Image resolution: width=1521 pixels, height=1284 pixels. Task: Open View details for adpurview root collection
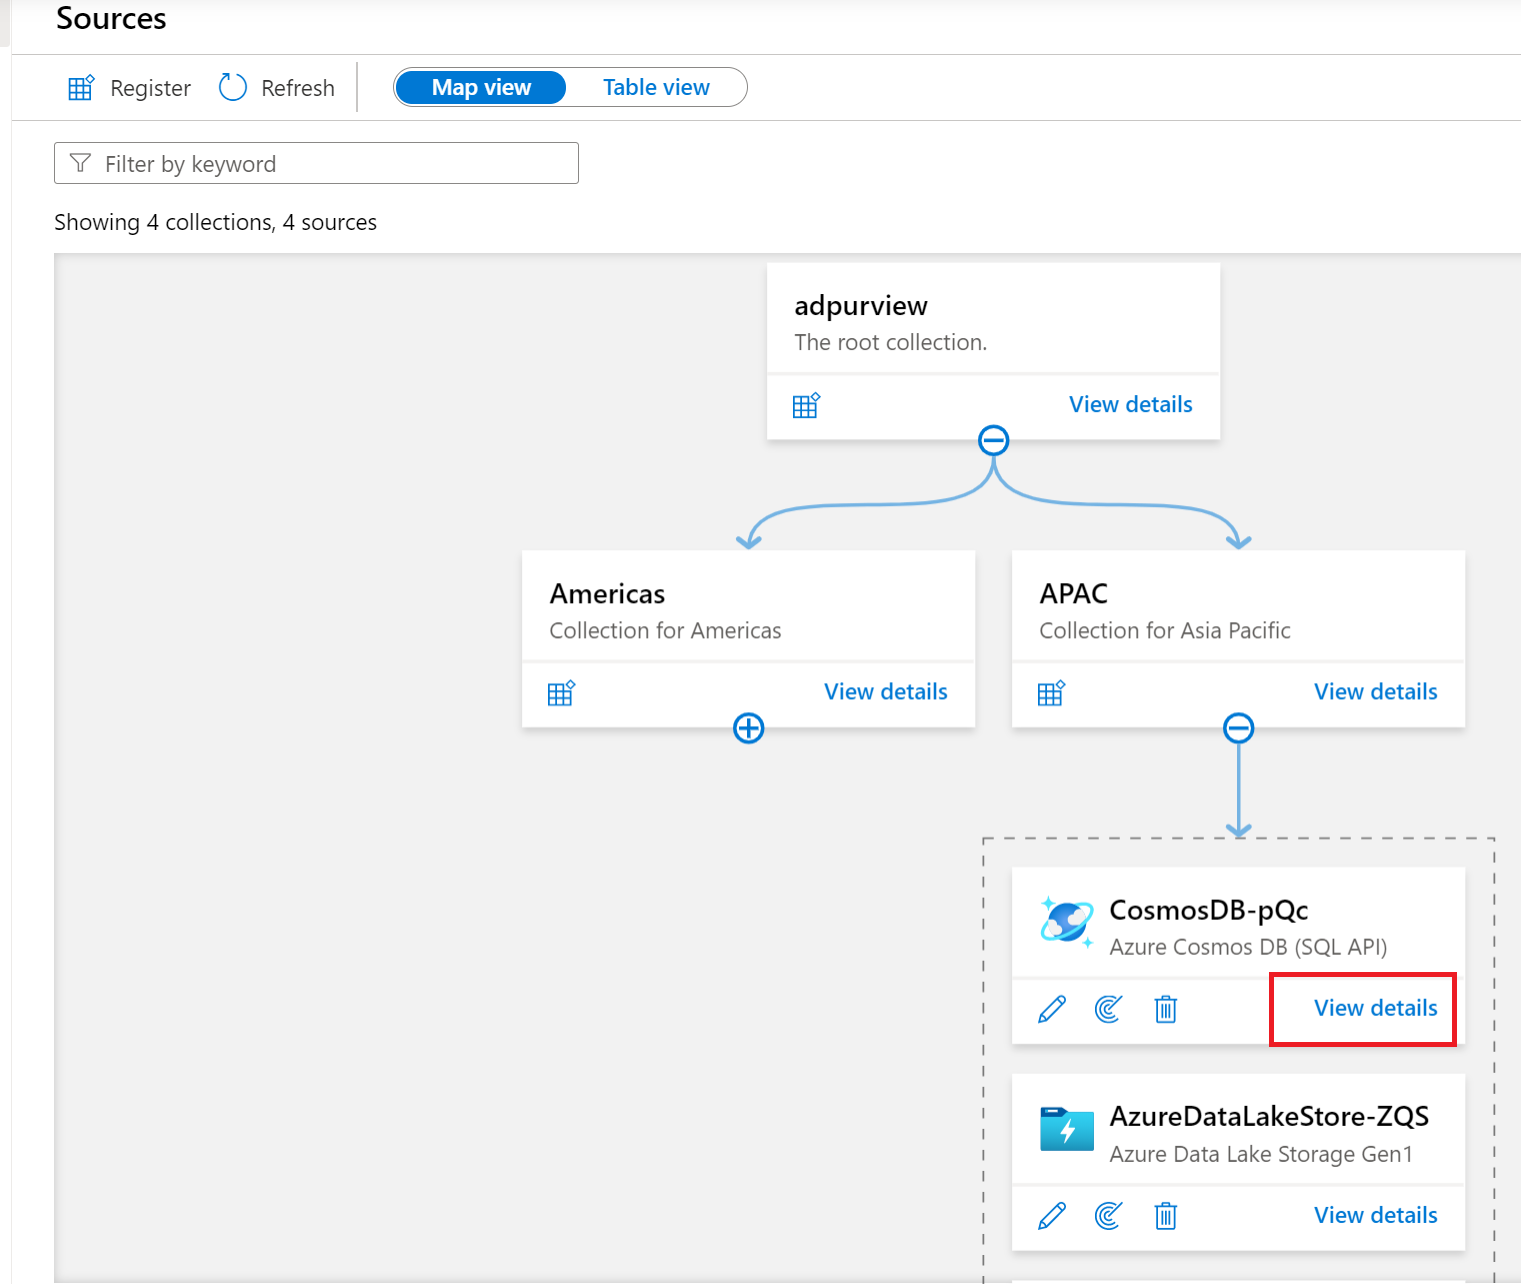1130,405
